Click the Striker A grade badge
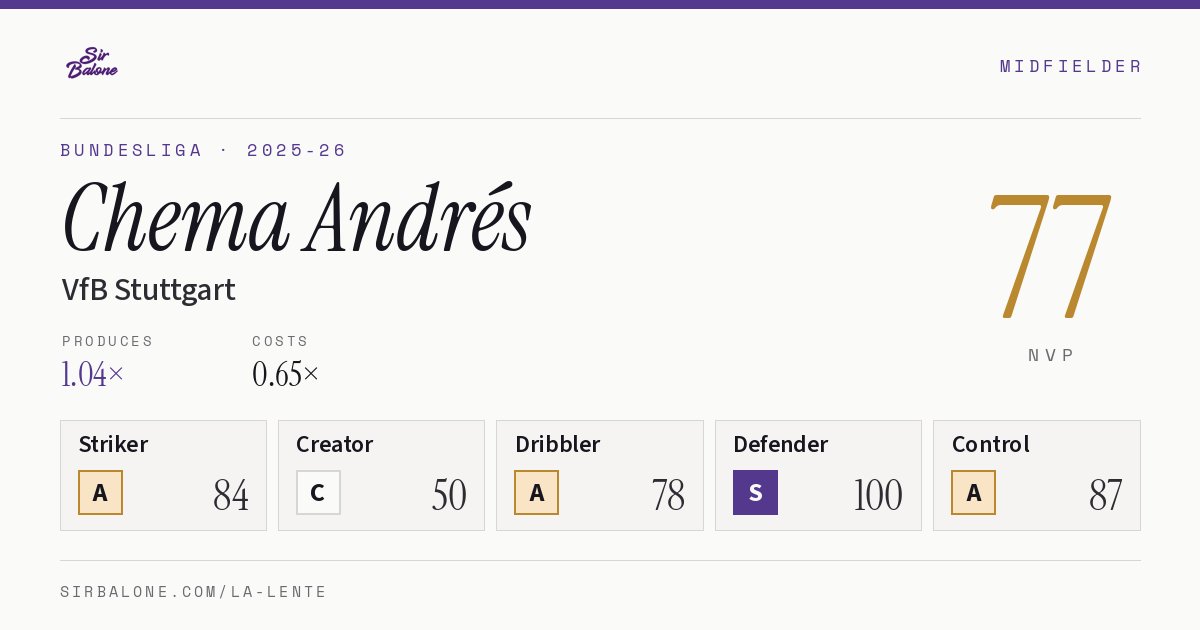This screenshot has height=630, width=1200. [100, 493]
